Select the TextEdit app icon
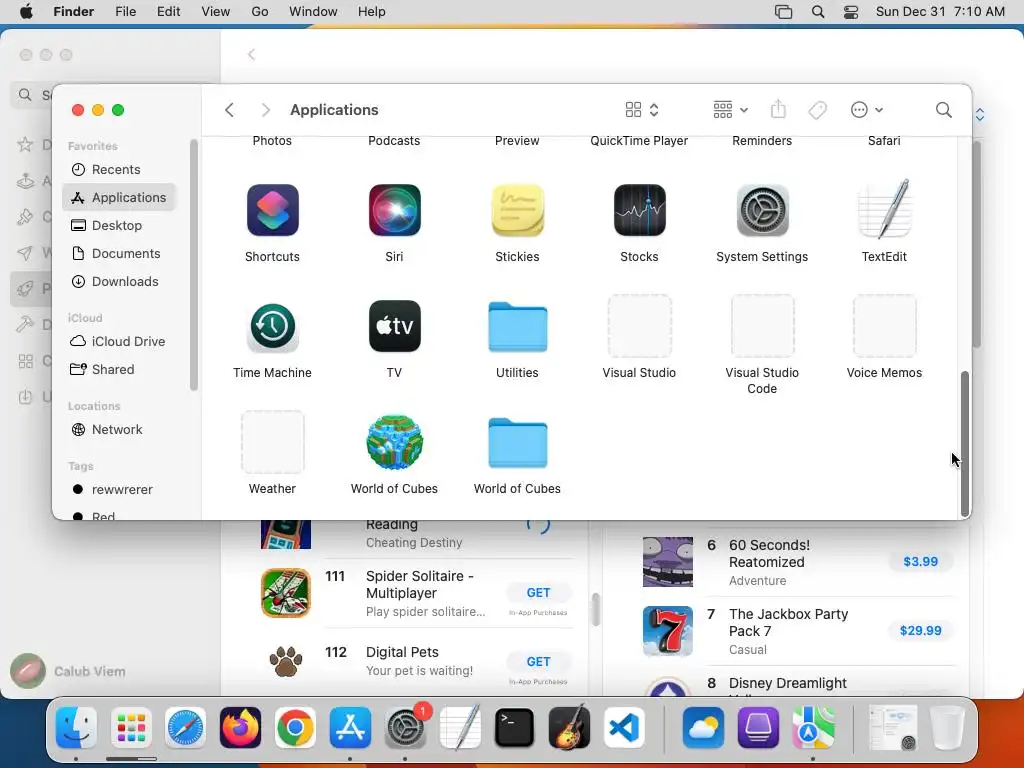This screenshot has width=1024, height=768. click(884, 209)
